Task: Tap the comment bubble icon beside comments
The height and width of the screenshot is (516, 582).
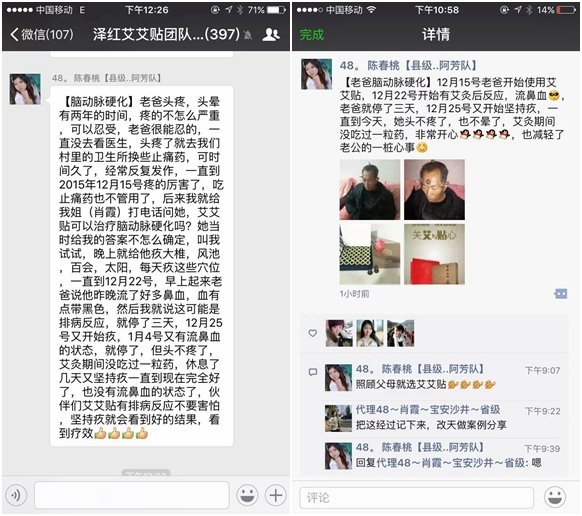Action: pos(313,372)
